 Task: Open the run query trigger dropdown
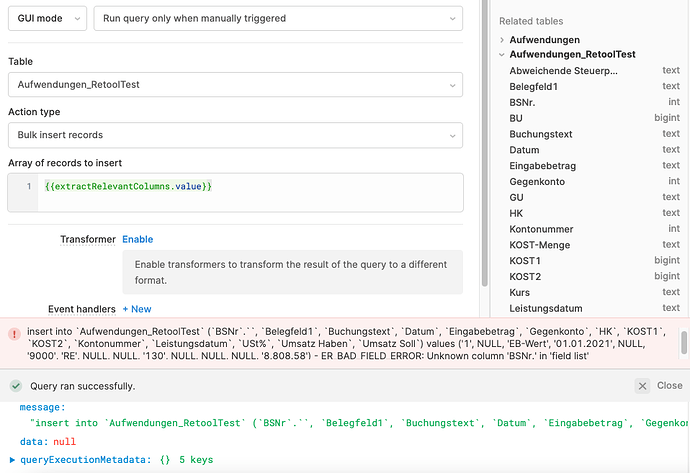(x=278, y=18)
